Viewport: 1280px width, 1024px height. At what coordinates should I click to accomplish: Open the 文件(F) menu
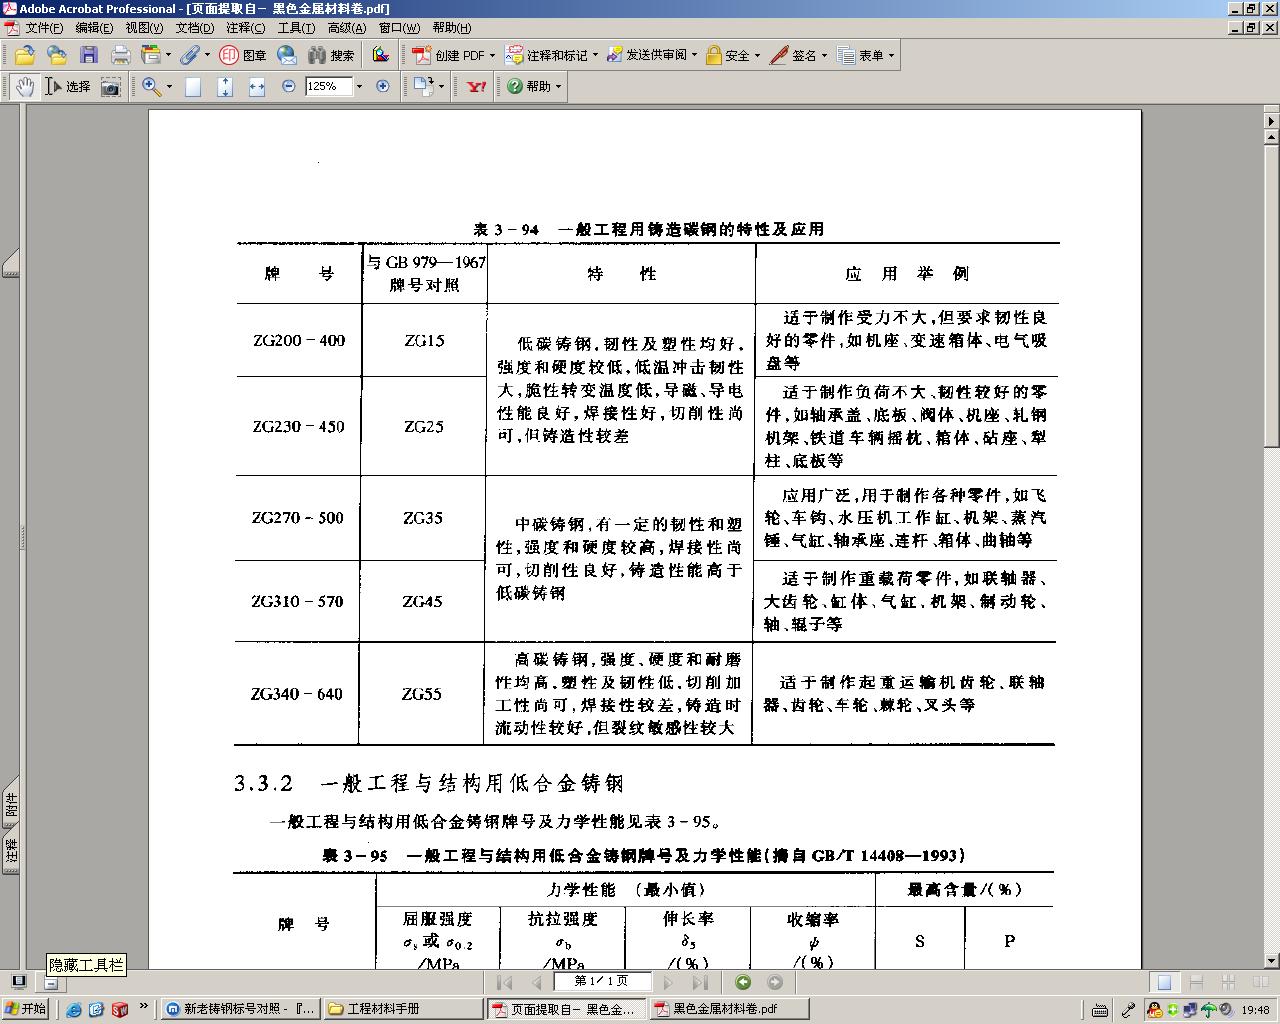44,28
